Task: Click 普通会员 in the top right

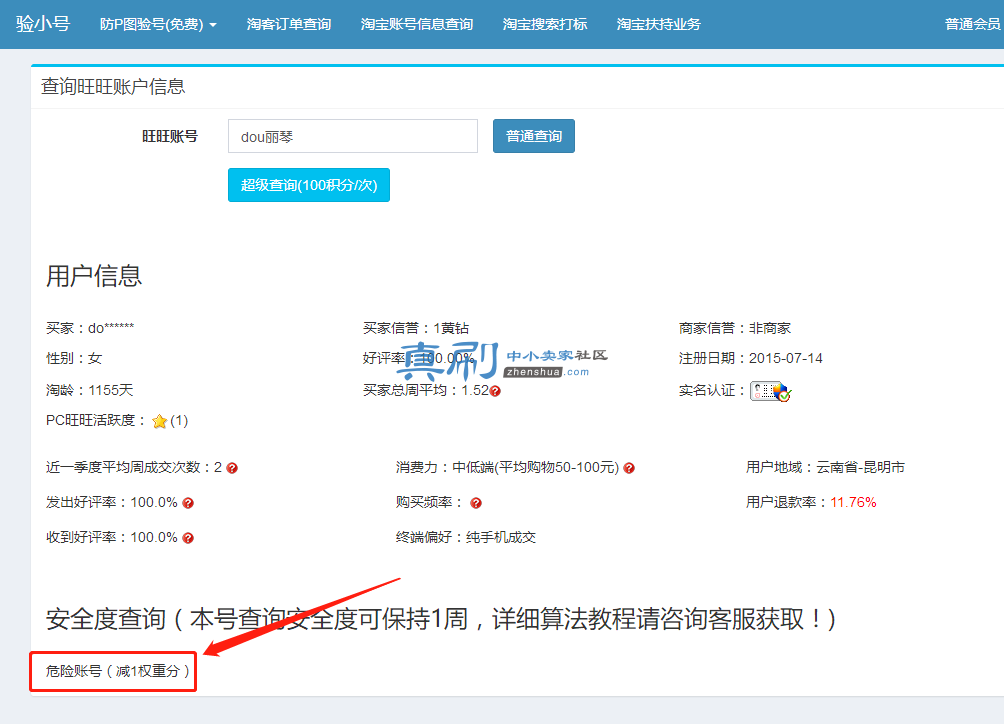Action: (972, 24)
